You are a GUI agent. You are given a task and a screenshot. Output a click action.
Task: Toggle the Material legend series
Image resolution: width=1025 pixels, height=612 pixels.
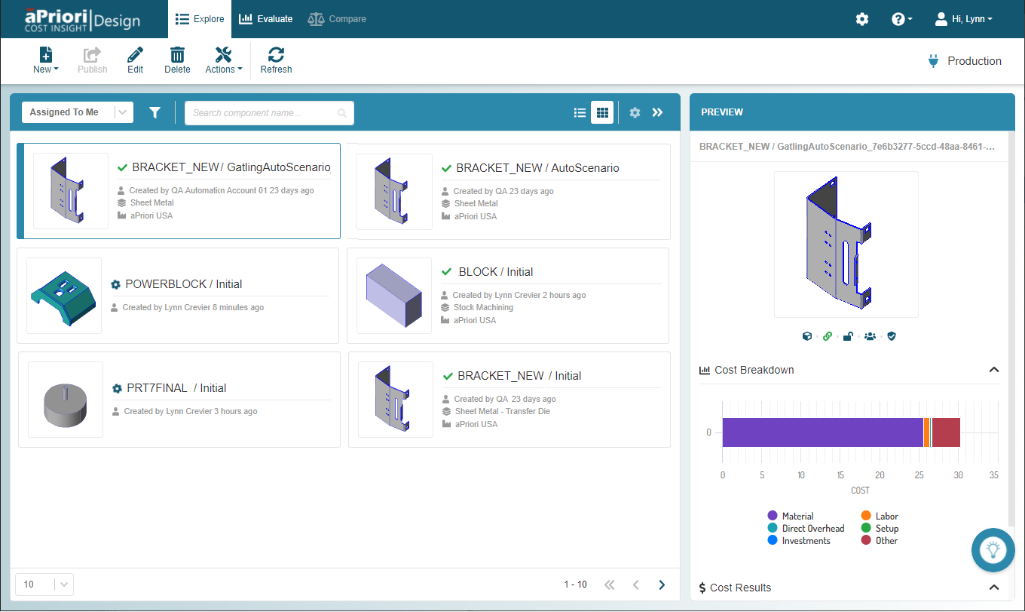tap(790, 516)
